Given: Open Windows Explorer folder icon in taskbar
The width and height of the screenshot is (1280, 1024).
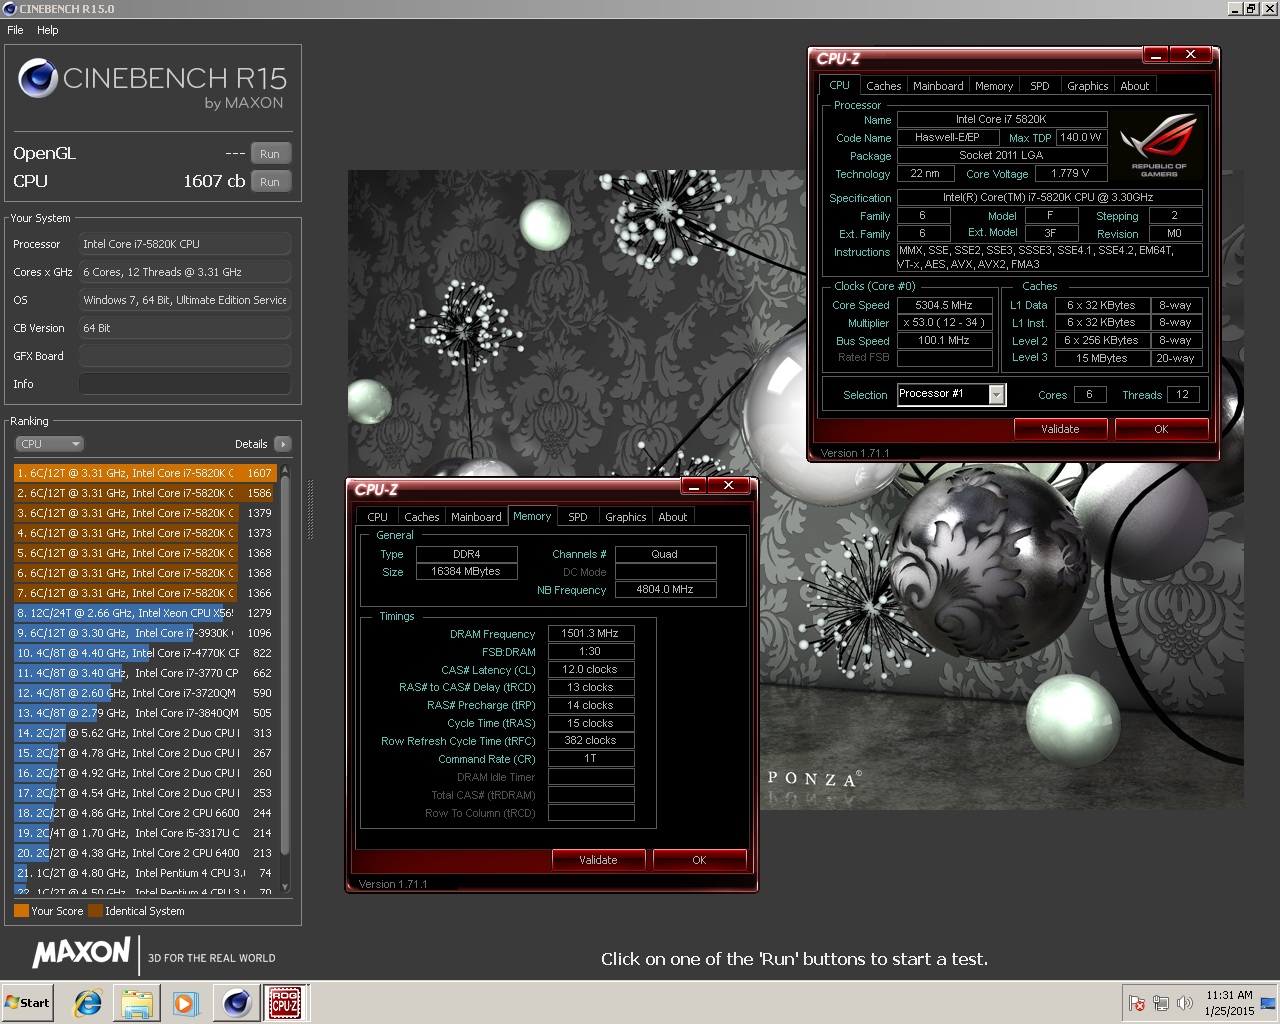Looking at the screenshot, I should pos(137,1003).
